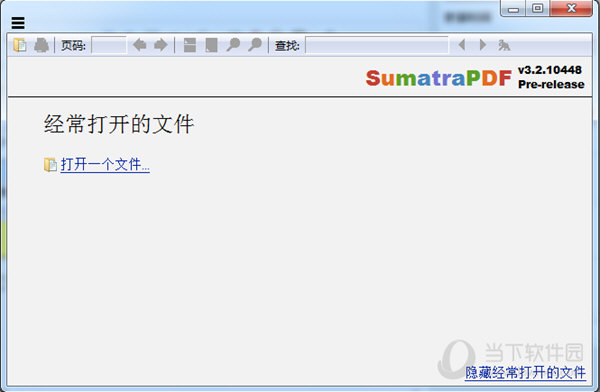
Task: Click the 经常打开的文件 heading
Action: point(119,124)
